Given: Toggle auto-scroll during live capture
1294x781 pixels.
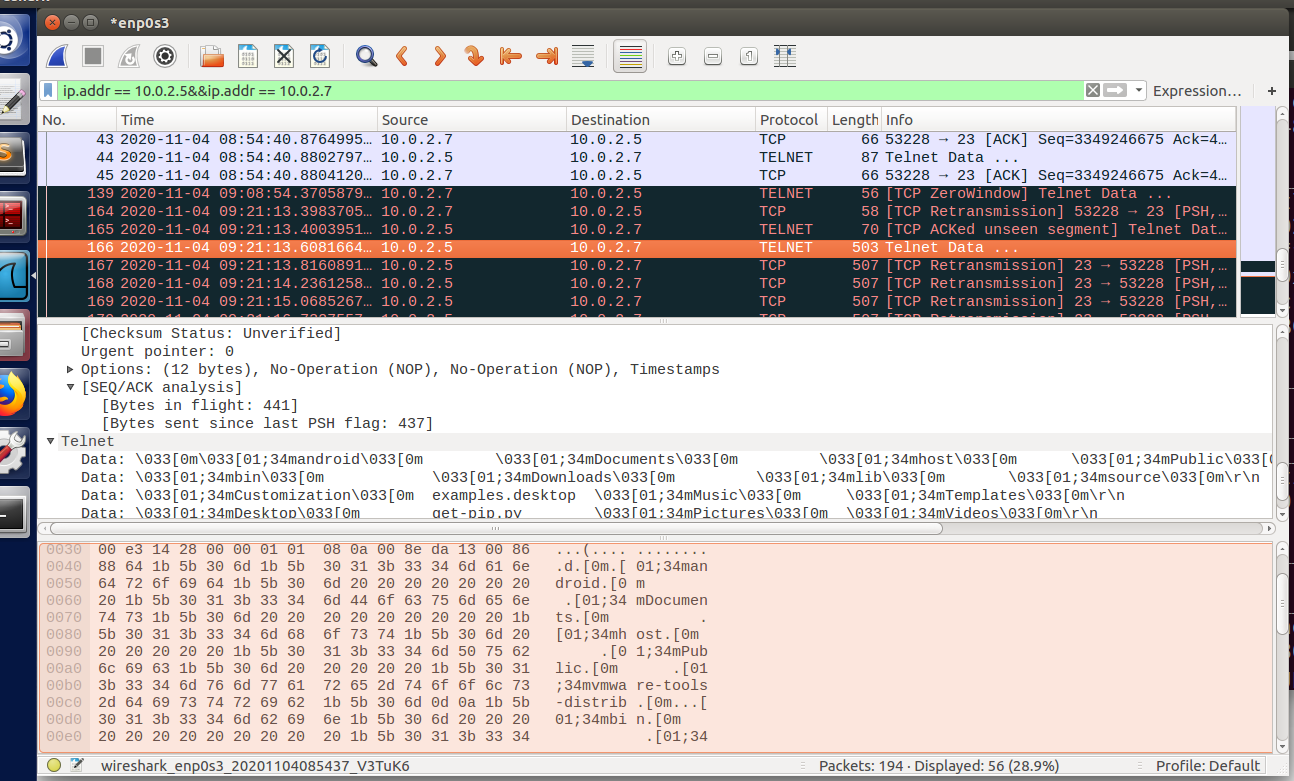Looking at the screenshot, I should tap(583, 56).
